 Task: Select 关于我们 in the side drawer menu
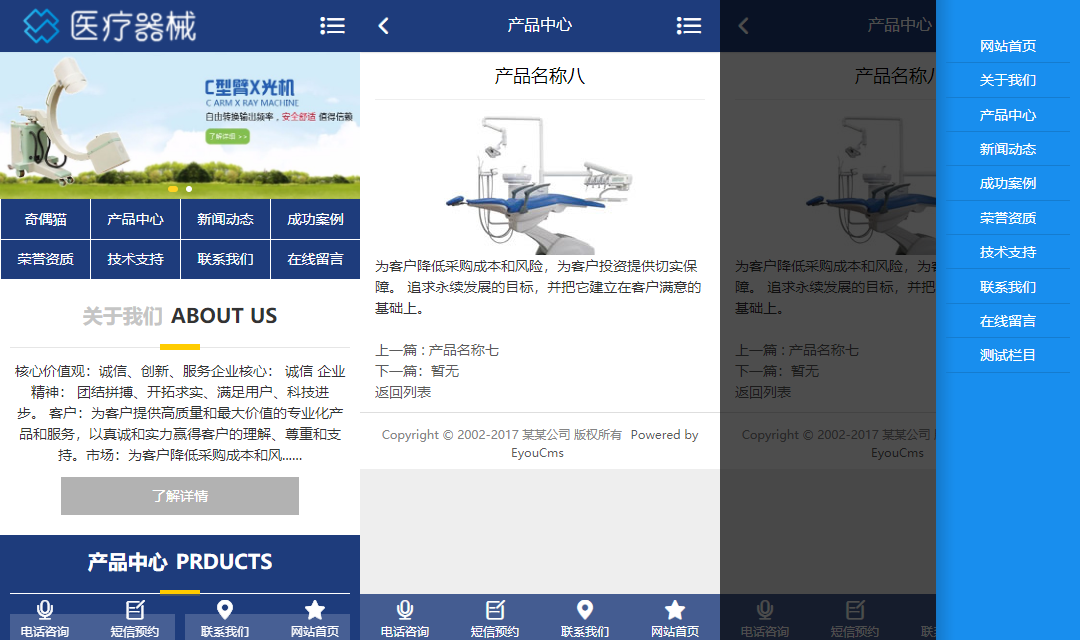click(1008, 80)
